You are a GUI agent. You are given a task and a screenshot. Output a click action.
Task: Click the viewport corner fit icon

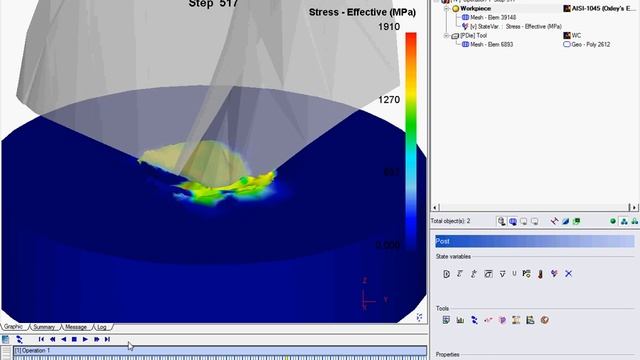coord(420,317)
